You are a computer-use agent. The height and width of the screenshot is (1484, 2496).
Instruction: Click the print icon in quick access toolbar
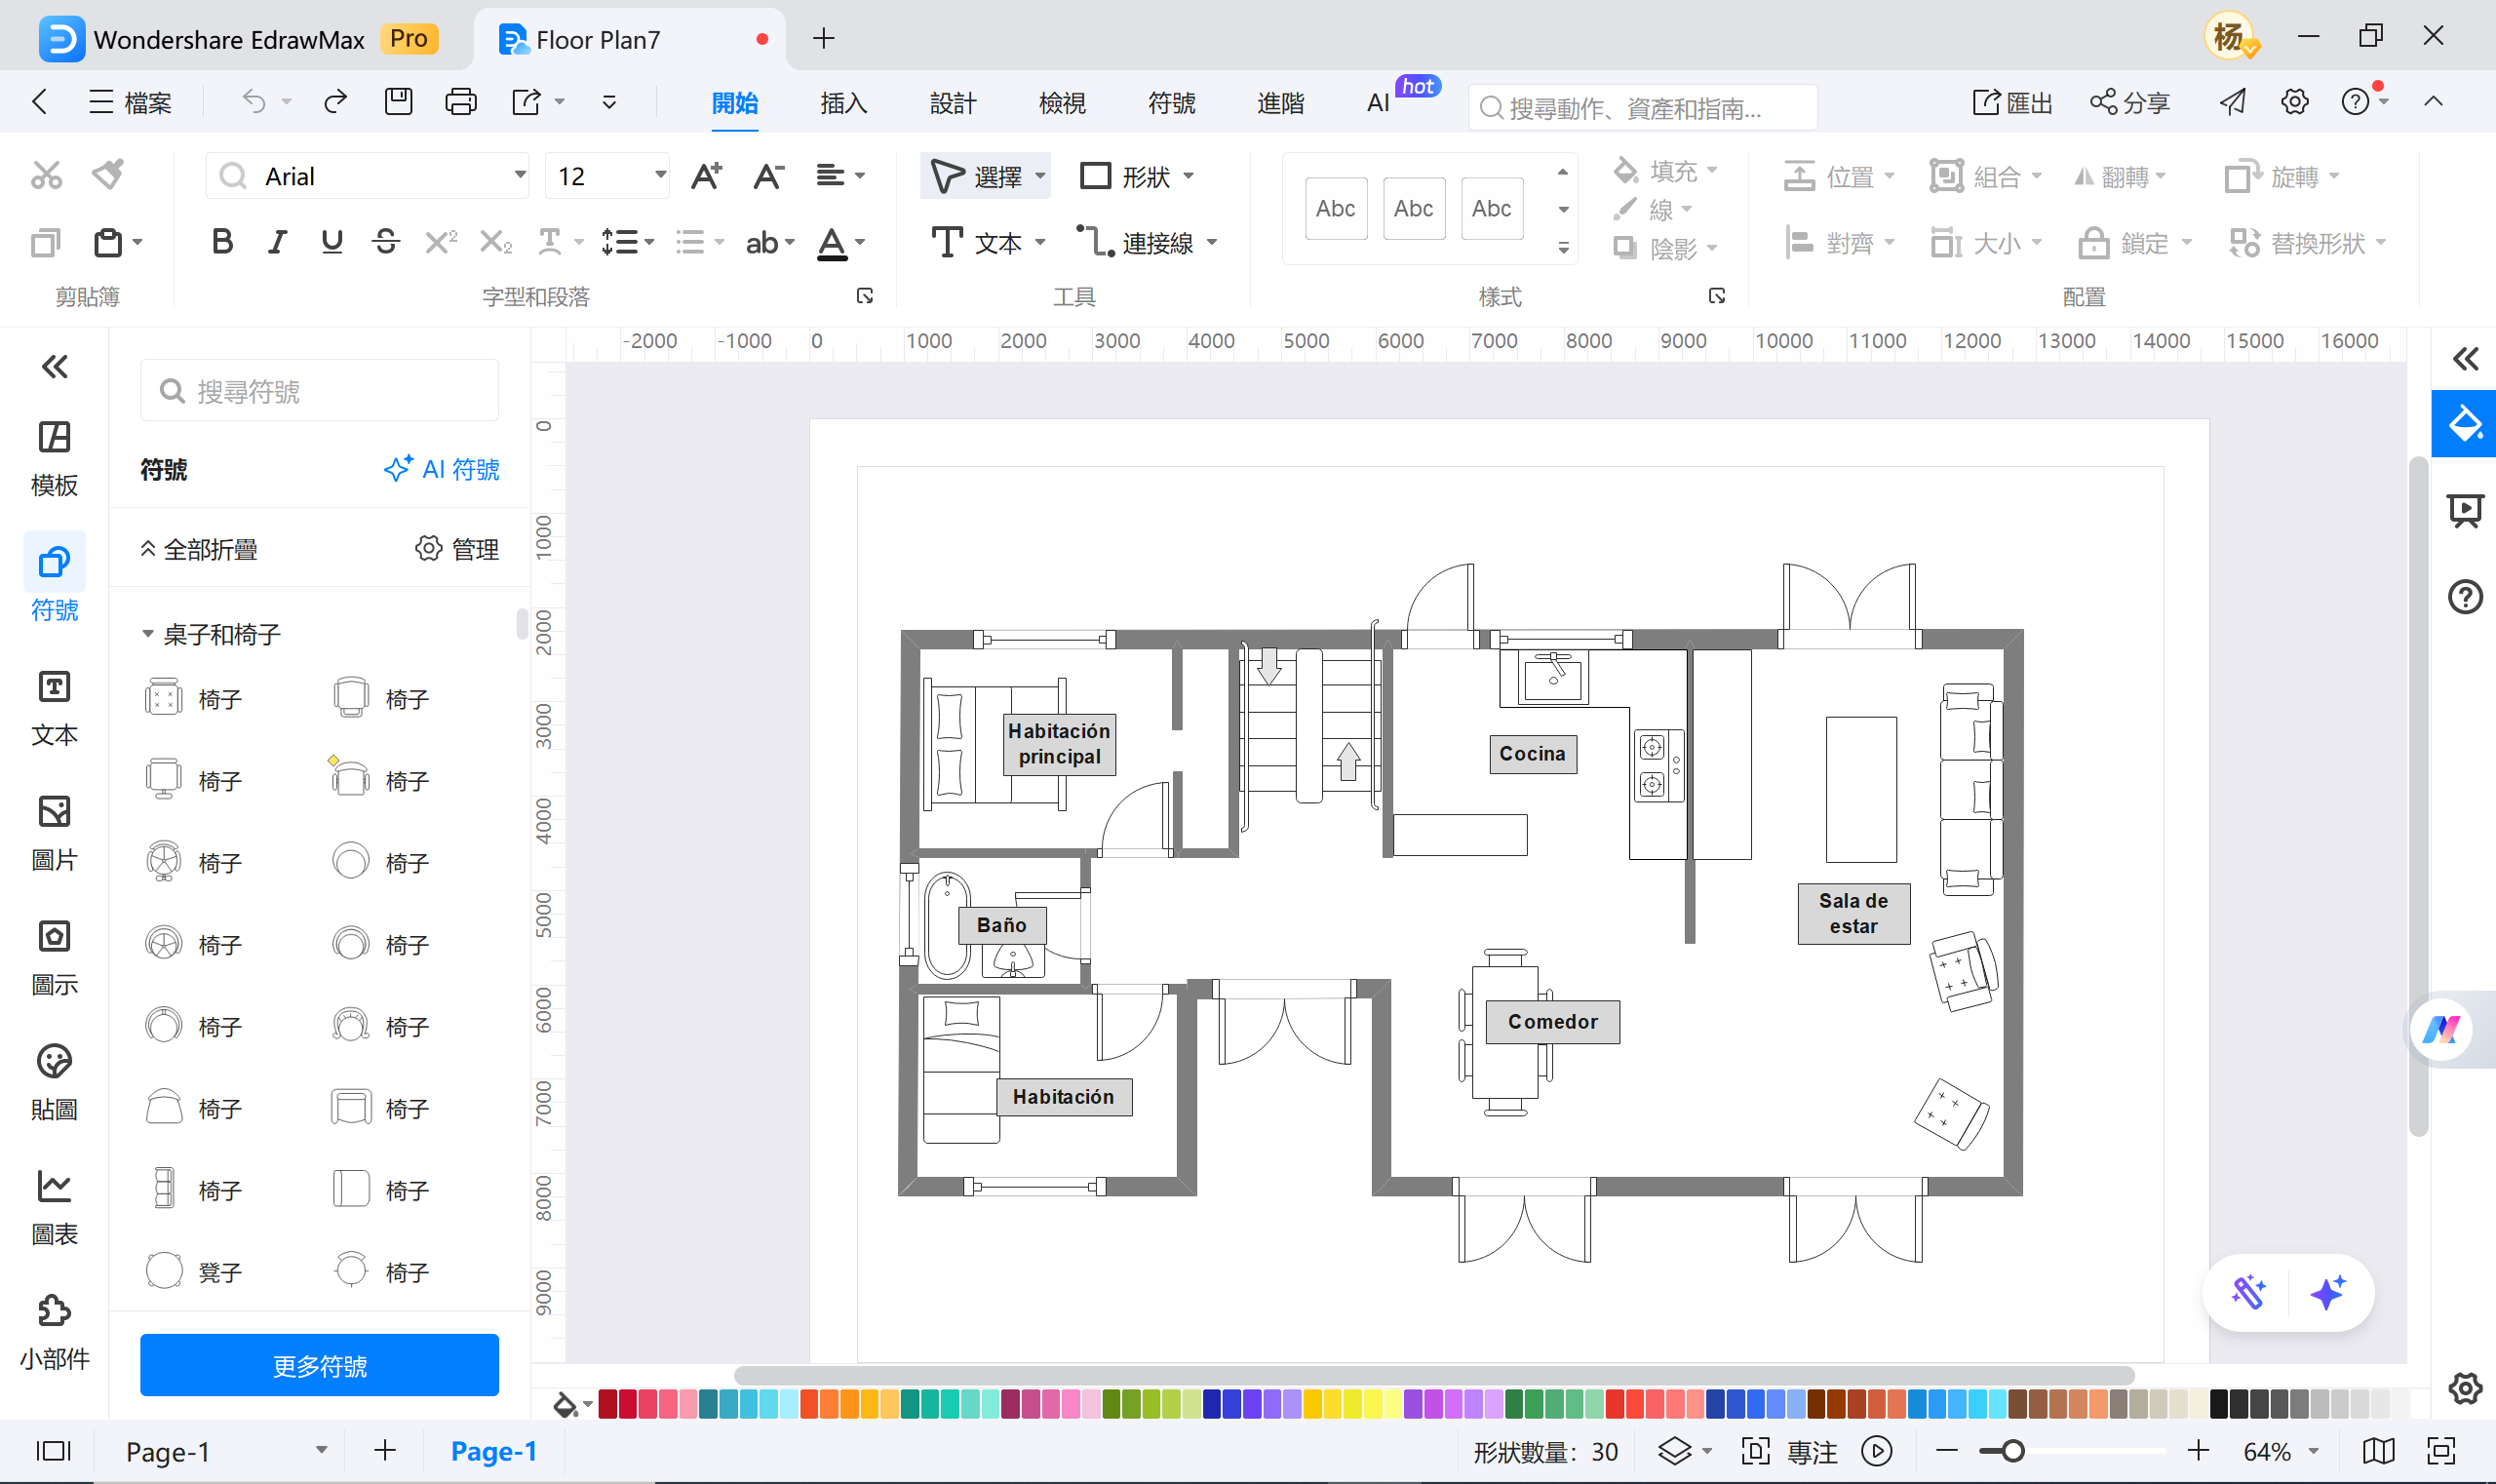pos(460,101)
